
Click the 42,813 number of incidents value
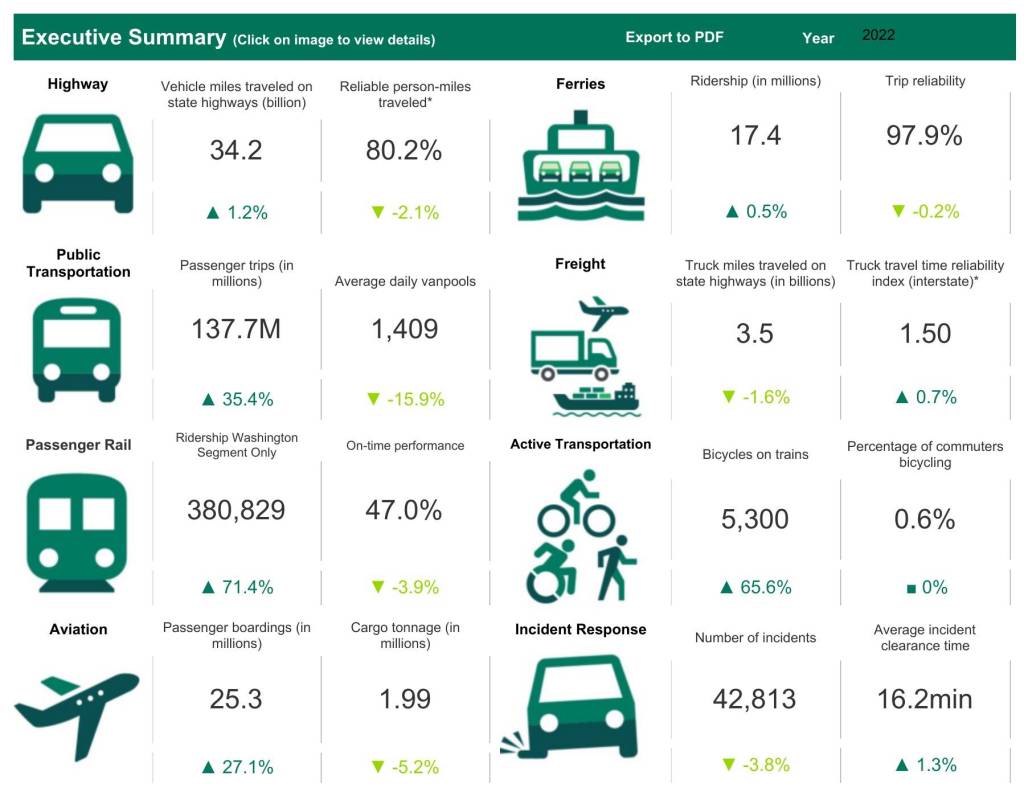[x=754, y=699]
